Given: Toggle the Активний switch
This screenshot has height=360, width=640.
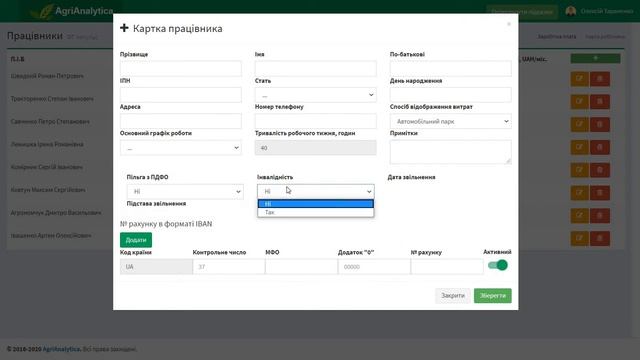Looking at the screenshot, I should 498,265.
